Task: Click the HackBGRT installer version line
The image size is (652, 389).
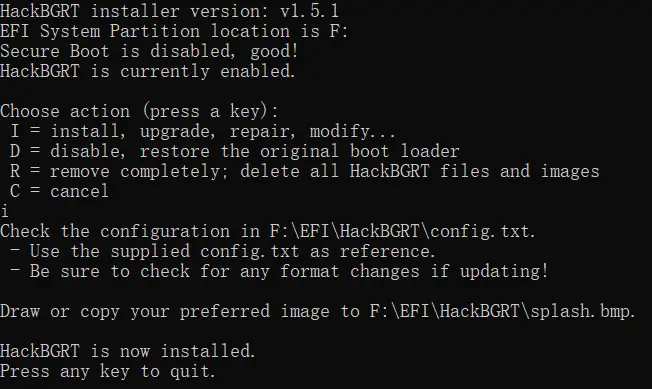Action: pyautogui.click(x=169, y=11)
